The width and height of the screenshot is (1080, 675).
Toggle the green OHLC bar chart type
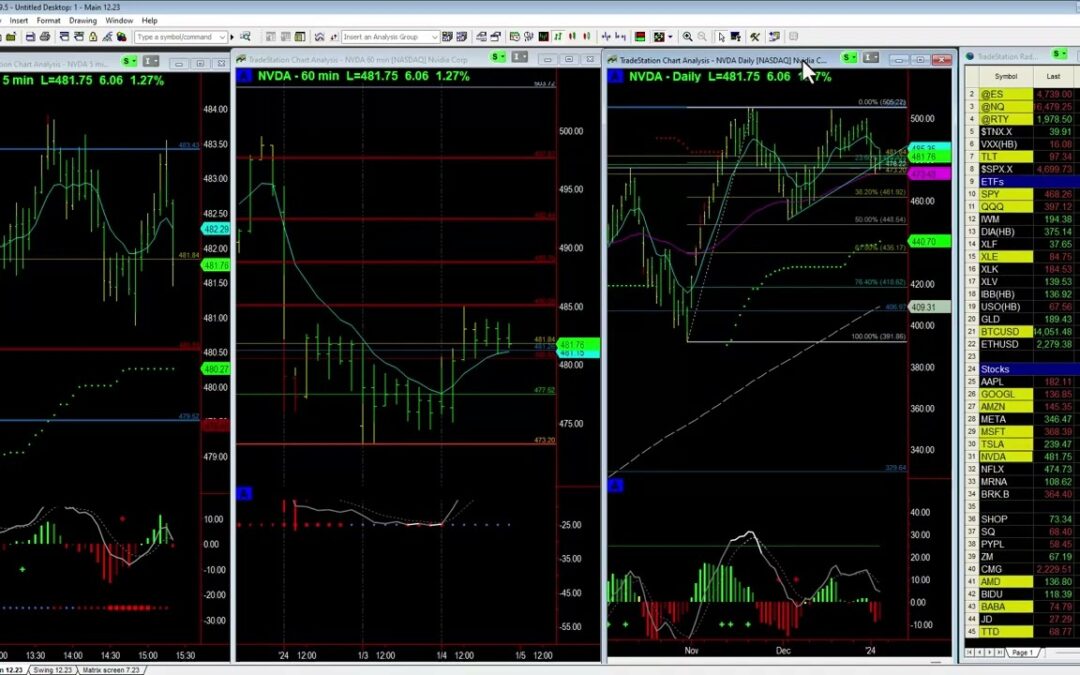(559, 37)
